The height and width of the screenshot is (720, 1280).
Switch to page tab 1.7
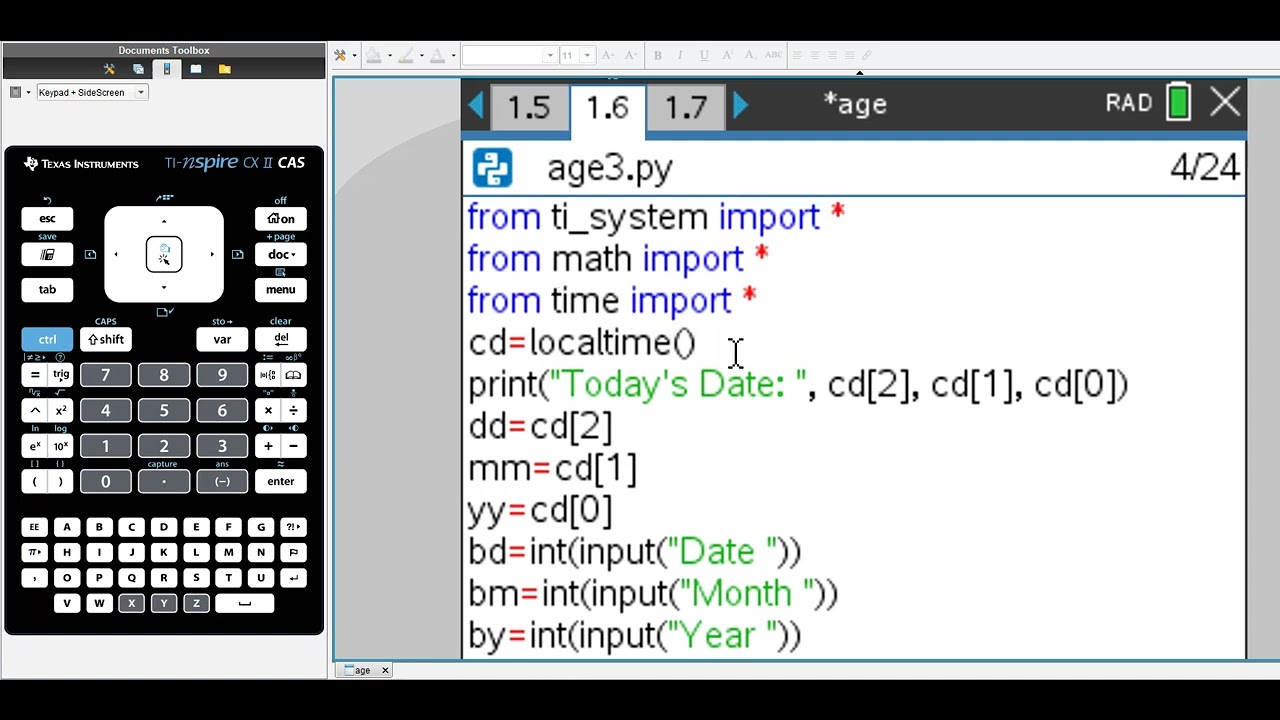pos(686,107)
